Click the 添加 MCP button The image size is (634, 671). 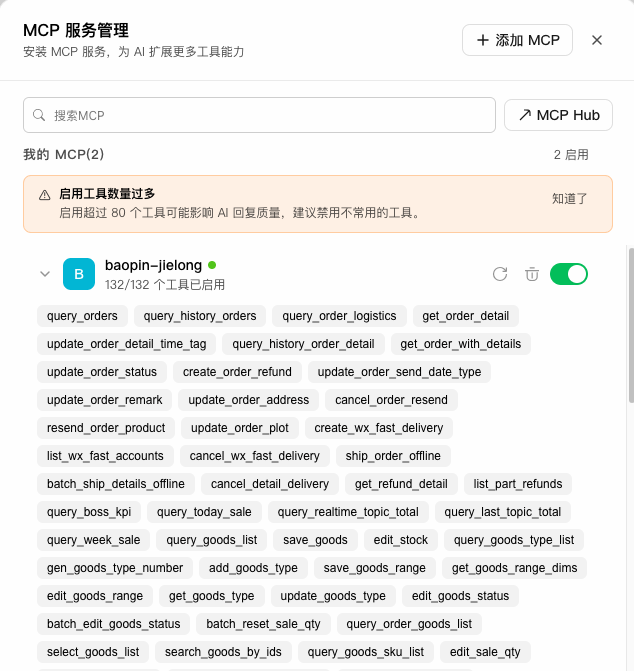517,40
